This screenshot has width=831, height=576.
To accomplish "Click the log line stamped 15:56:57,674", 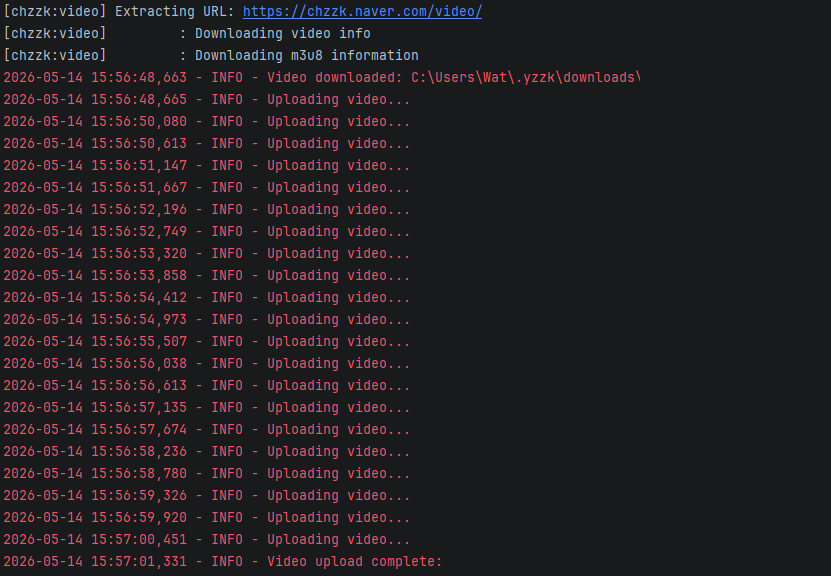I will [x=207, y=429].
